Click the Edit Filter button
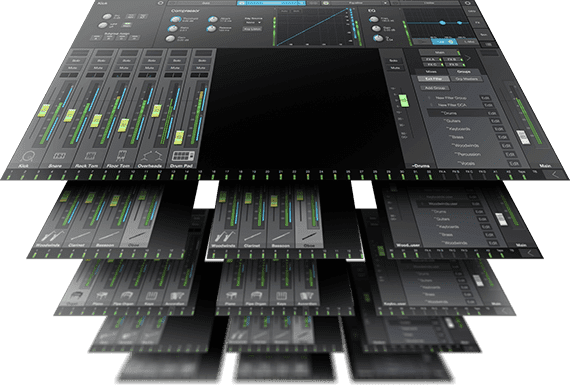 (433, 79)
